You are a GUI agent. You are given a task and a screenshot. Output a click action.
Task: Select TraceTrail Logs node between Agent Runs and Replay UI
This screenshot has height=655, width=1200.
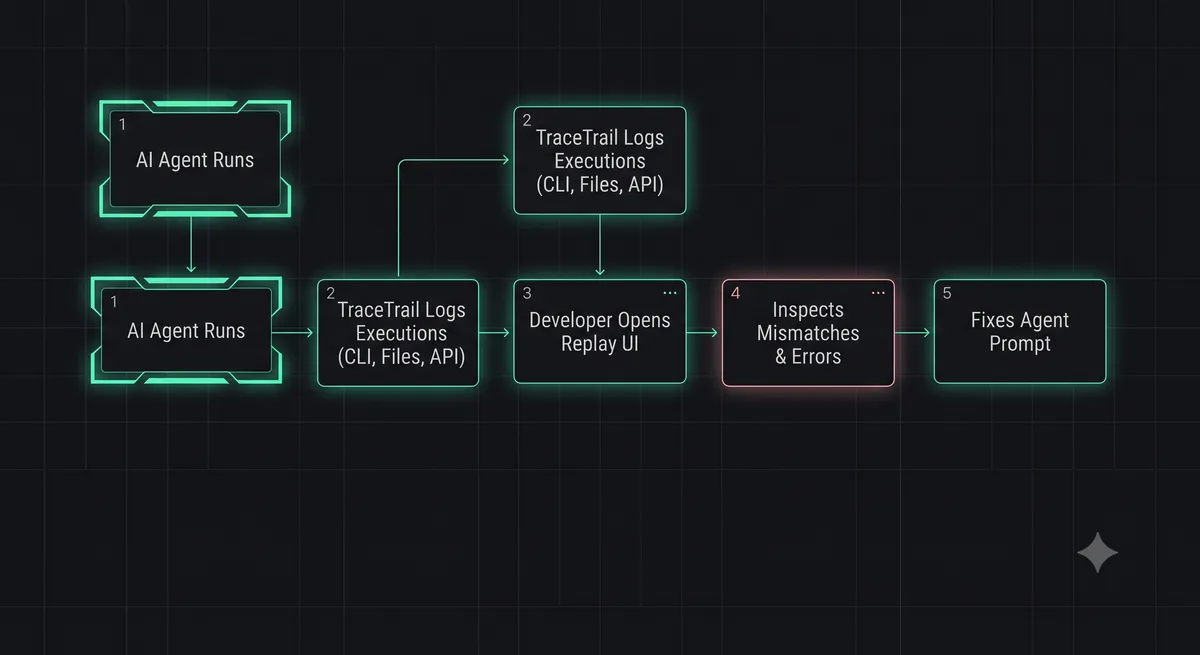pyautogui.click(x=398, y=333)
